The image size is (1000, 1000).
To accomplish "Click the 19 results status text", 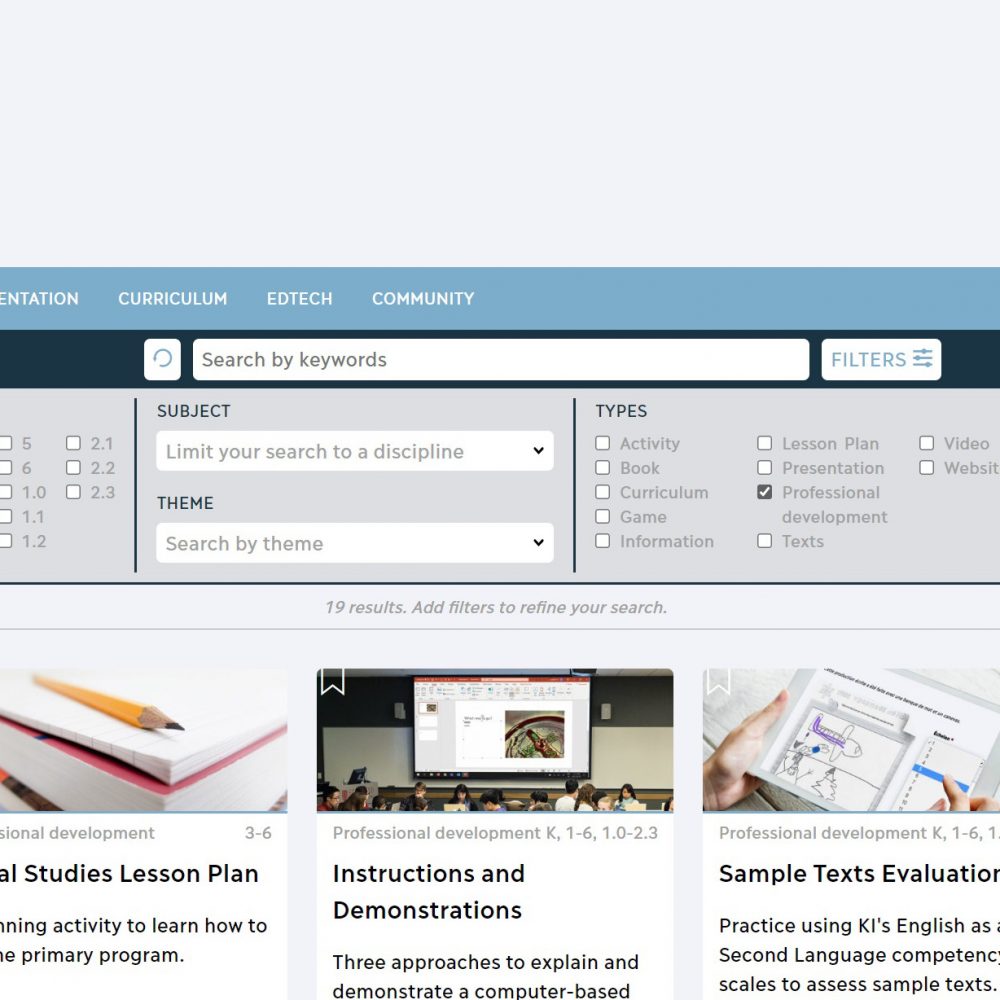I will coord(496,607).
